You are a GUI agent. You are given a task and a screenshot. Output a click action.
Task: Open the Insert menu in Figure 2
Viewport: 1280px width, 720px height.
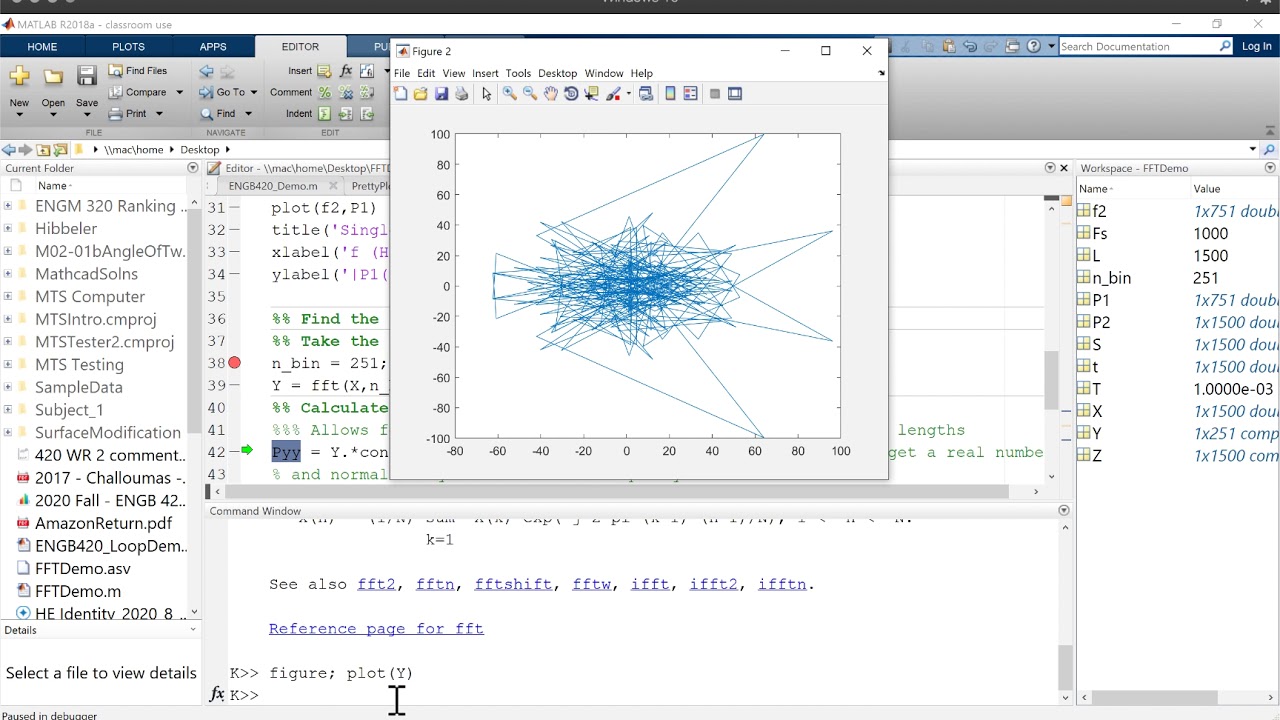[x=485, y=73]
